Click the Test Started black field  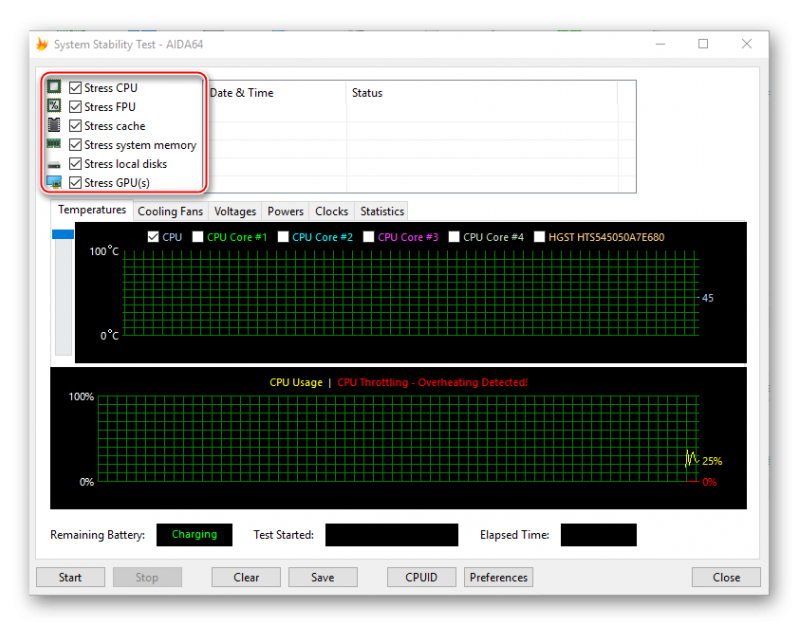tap(391, 535)
